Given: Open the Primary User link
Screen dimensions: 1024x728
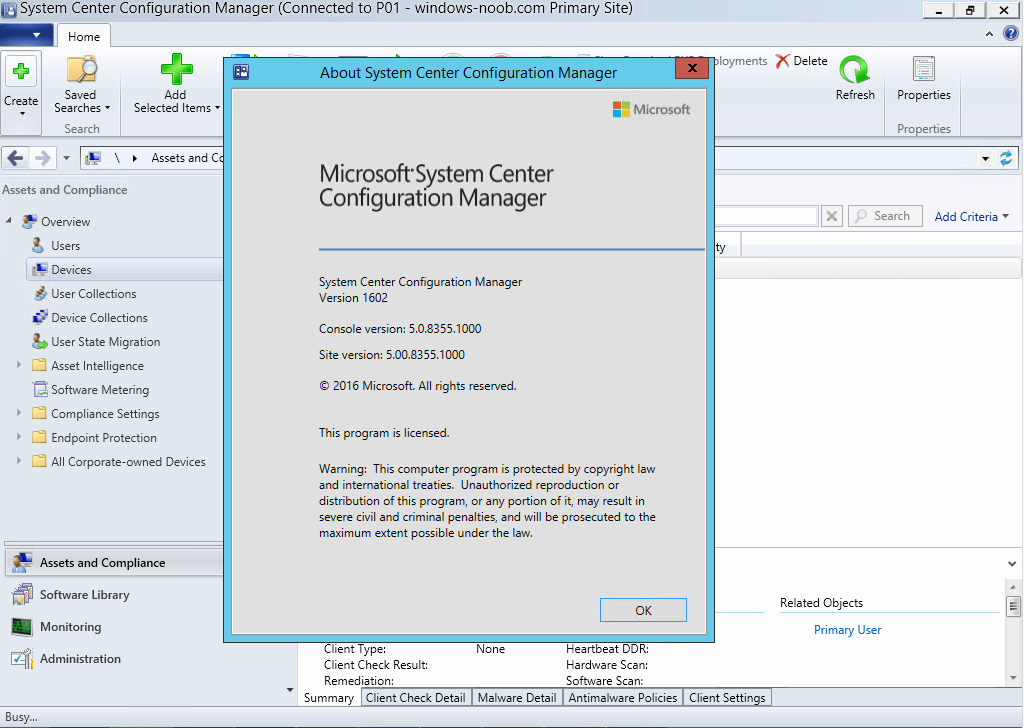Looking at the screenshot, I should [x=847, y=630].
